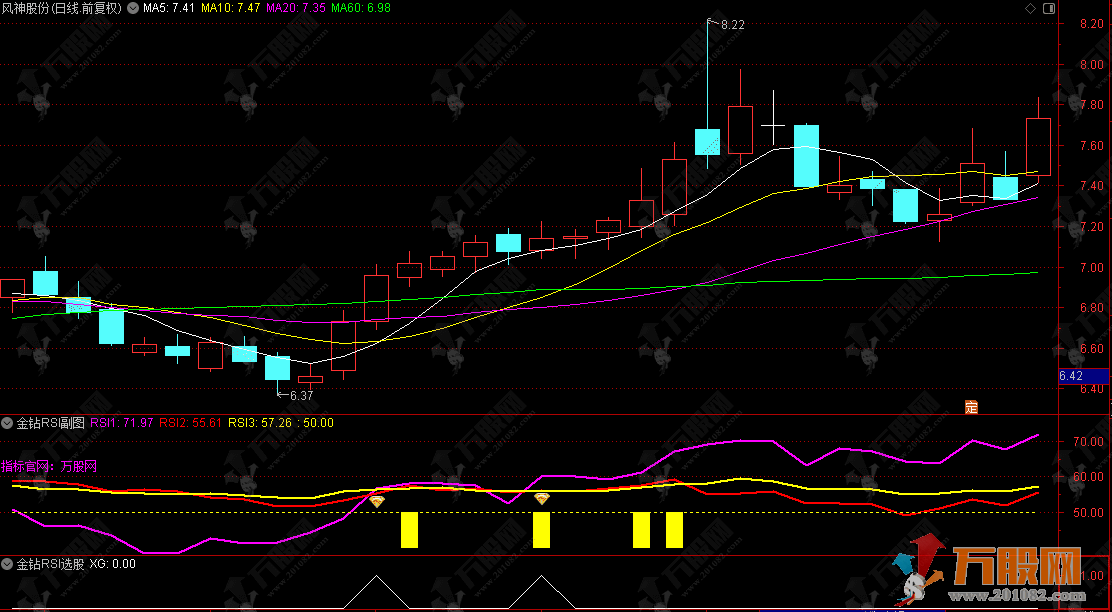The height and width of the screenshot is (612, 1112).
Task: Click the diamond icon at chart top-right
Action: coord(1030,8)
